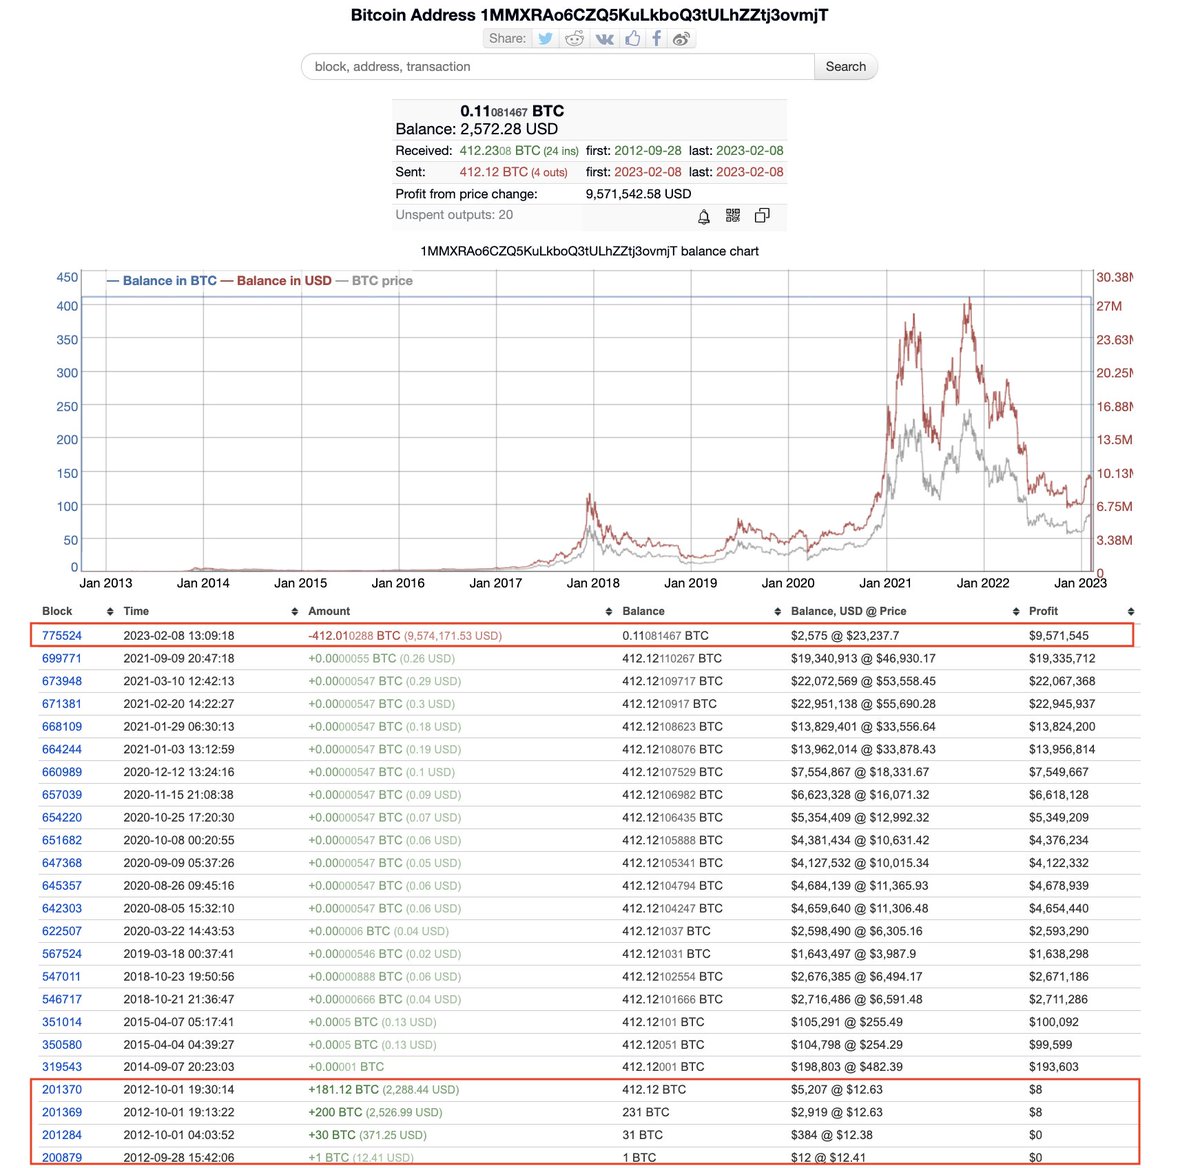
Task: Show the address QR code icon
Action: (733, 216)
